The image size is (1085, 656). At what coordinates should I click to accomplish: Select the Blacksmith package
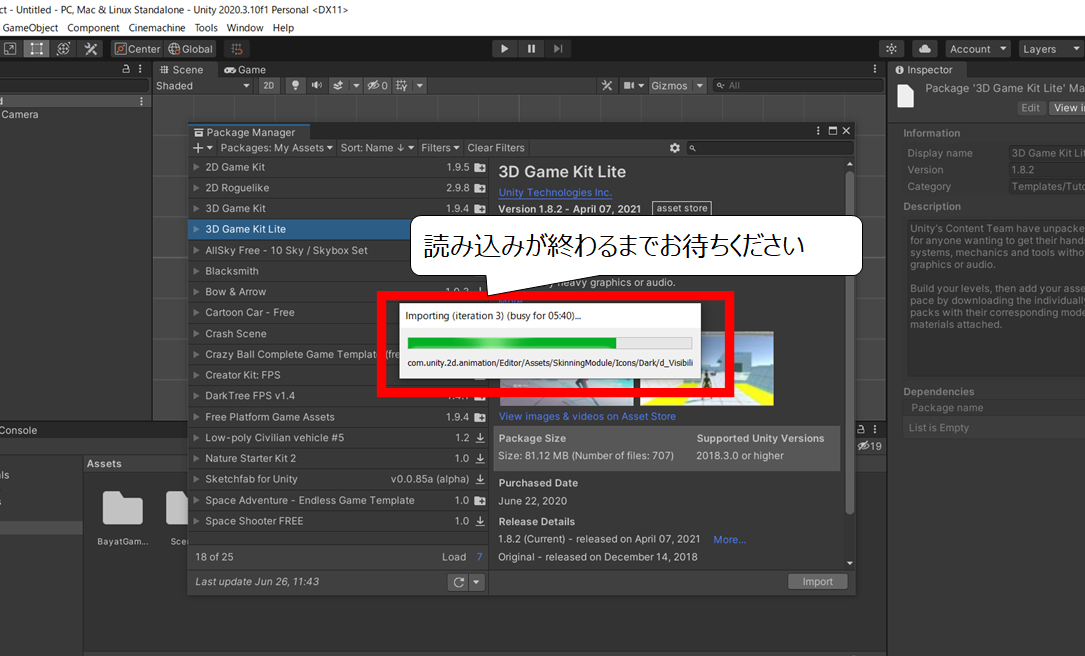coord(232,271)
